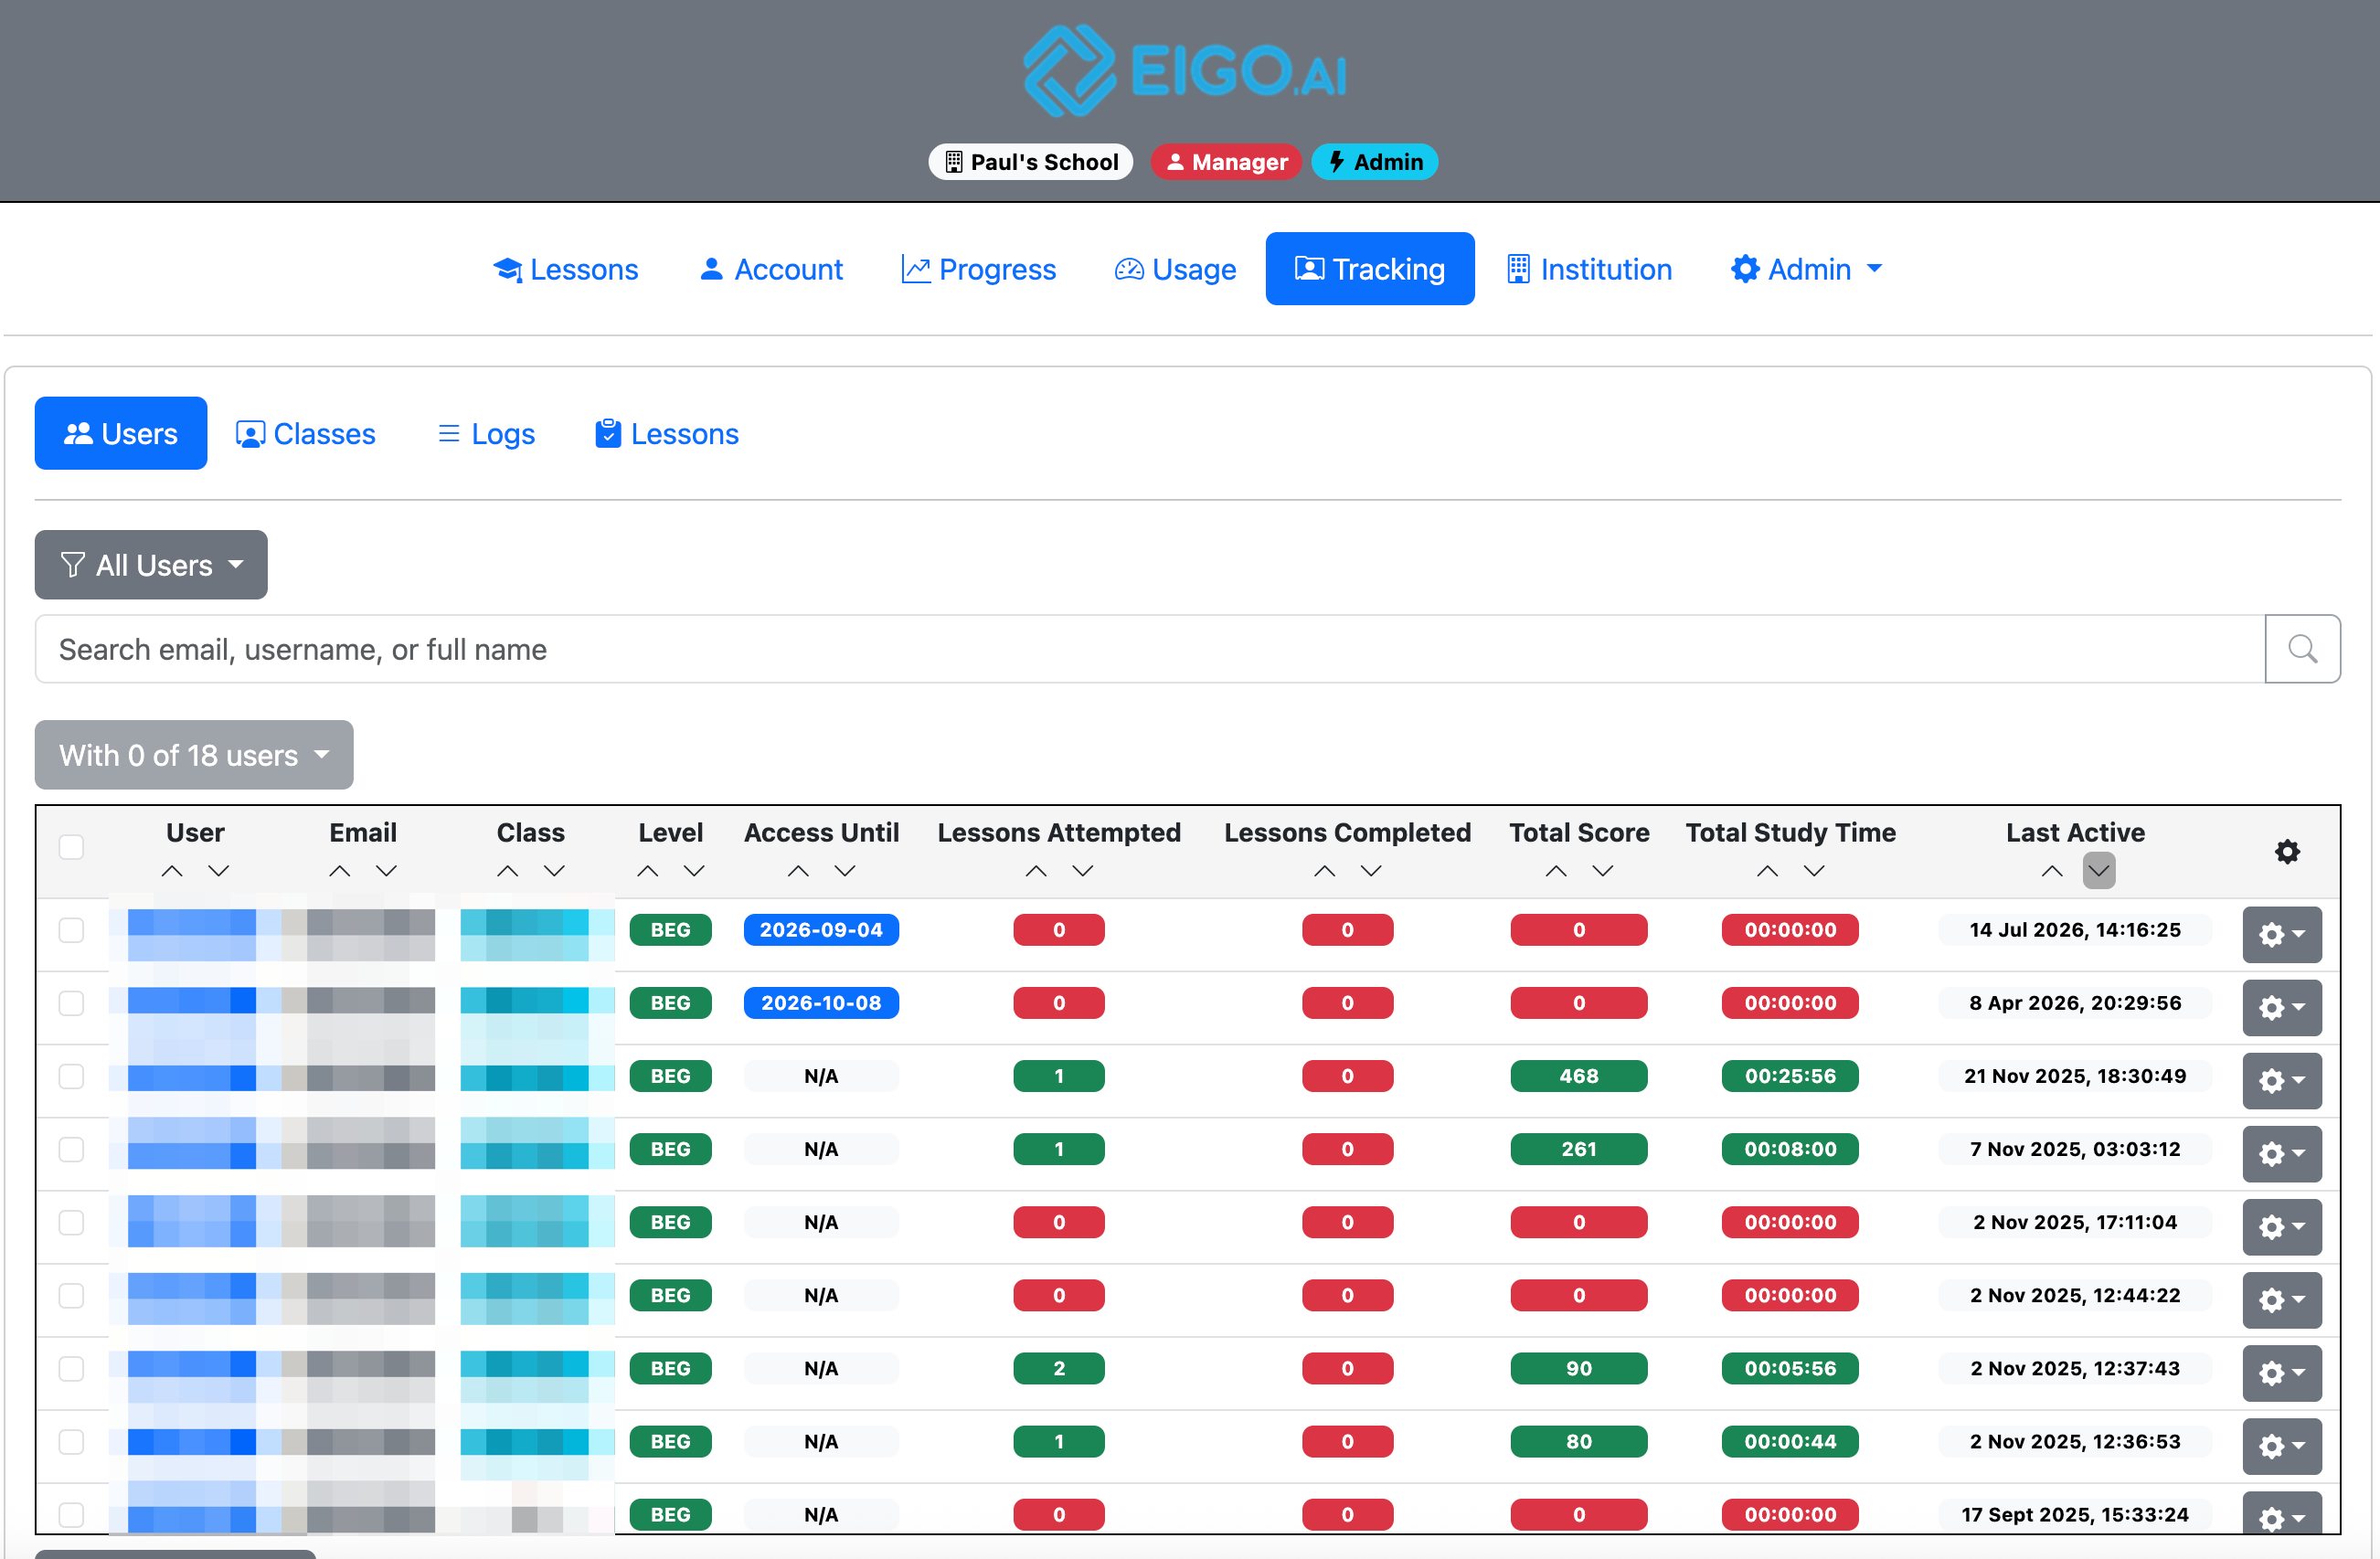This screenshot has width=2380, height=1559.
Task: Sort Access Until descending
Action: pos(845,871)
